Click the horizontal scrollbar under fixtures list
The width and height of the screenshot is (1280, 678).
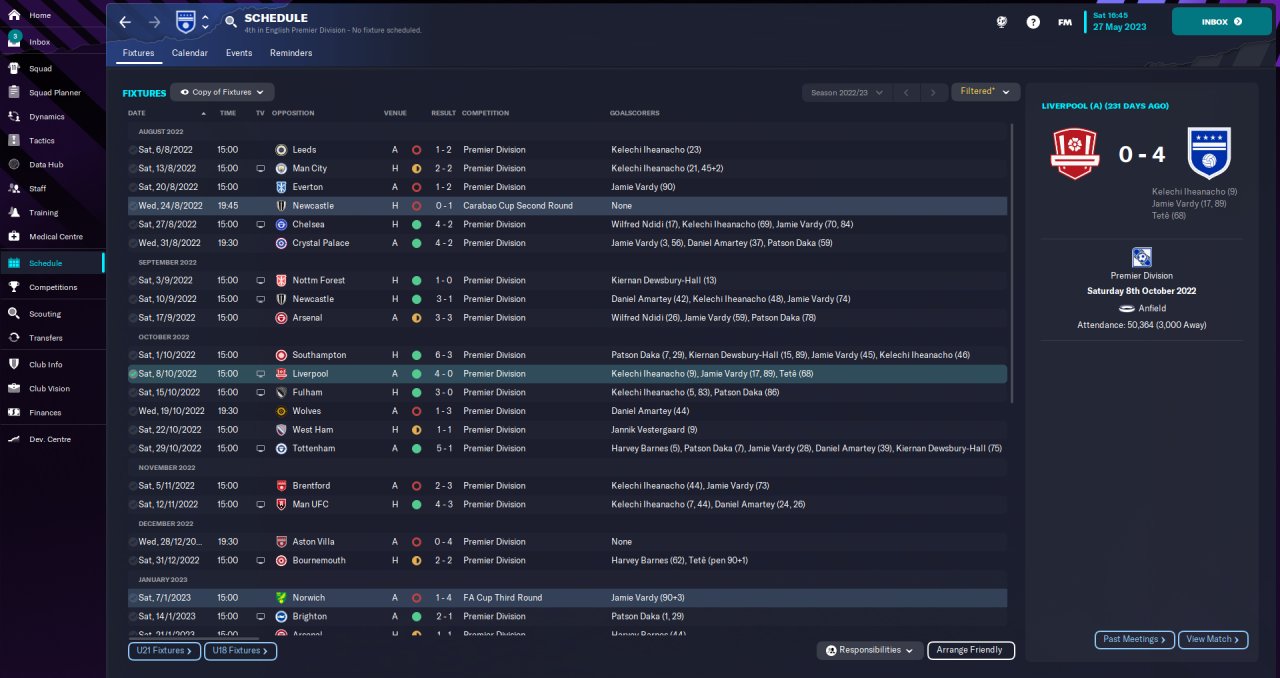[x=193, y=637]
